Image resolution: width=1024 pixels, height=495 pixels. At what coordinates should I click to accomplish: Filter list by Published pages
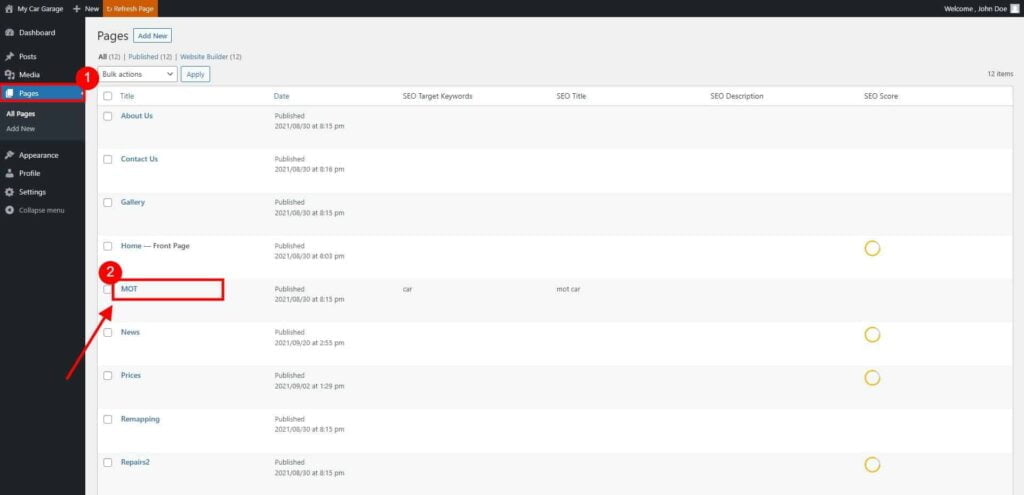[150, 57]
